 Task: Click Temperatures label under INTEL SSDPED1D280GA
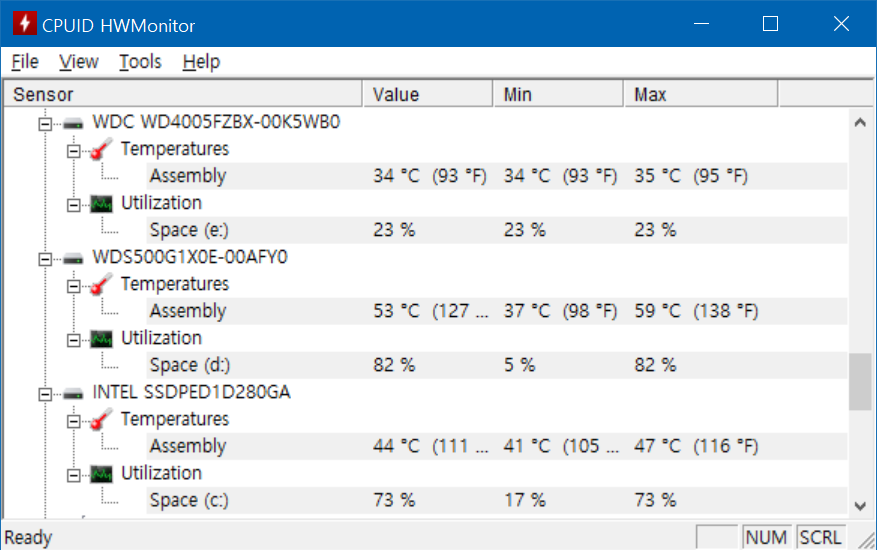pos(175,419)
